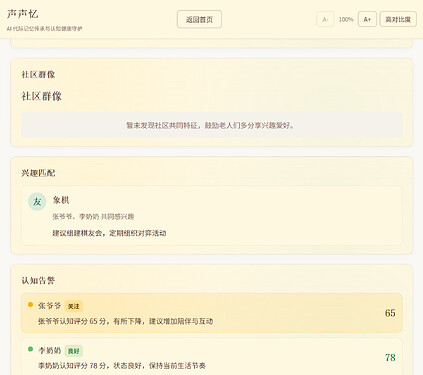Click the 兴趣匹配 section heading
423x375 pixels.
point(38,173)
